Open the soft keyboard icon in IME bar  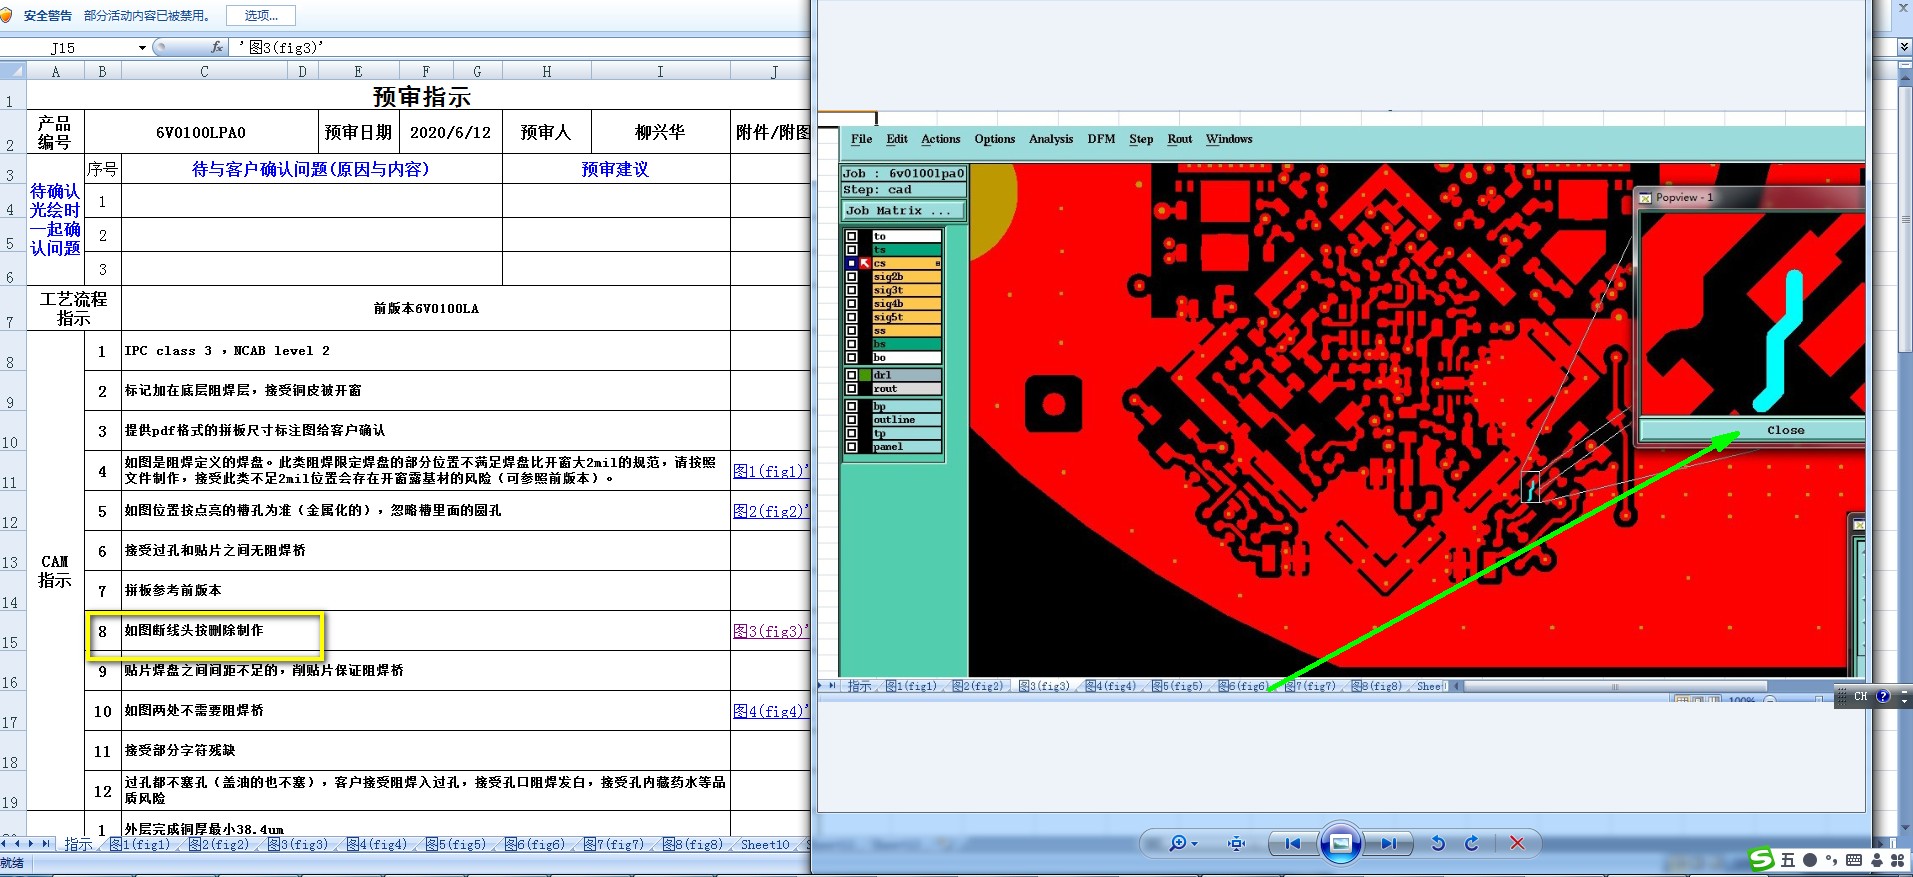click(1854, 860)
